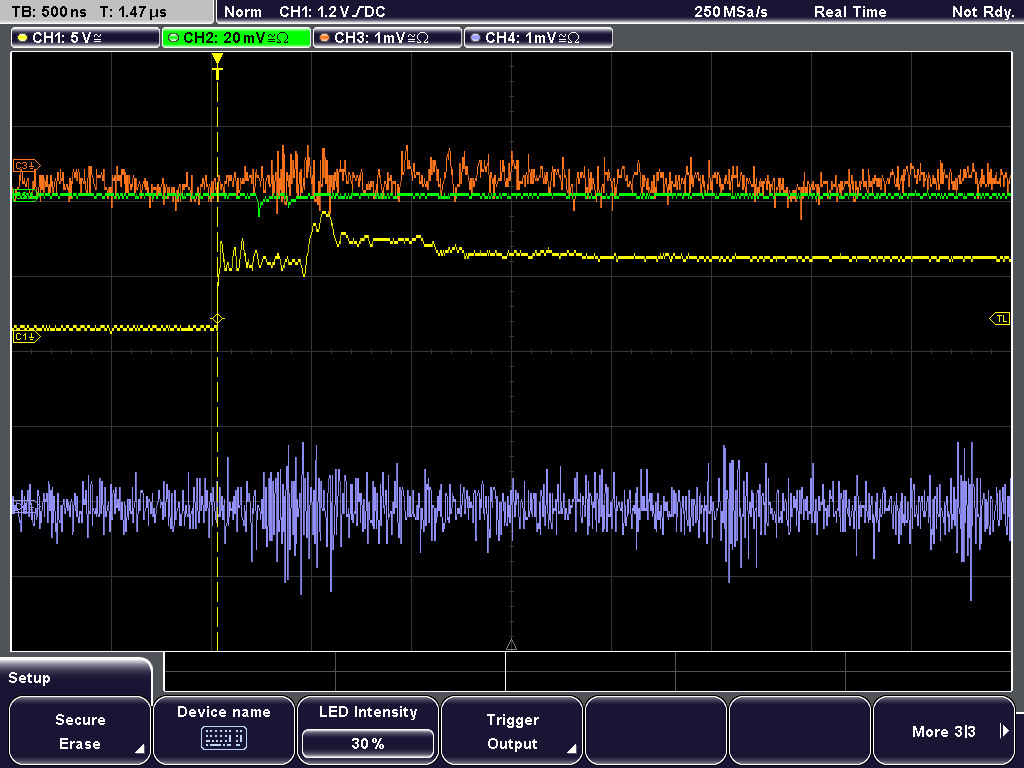Viewport: 1024px width, 768px height.
Task: Click the blue CH4 indicator dot
Action: 475,38
